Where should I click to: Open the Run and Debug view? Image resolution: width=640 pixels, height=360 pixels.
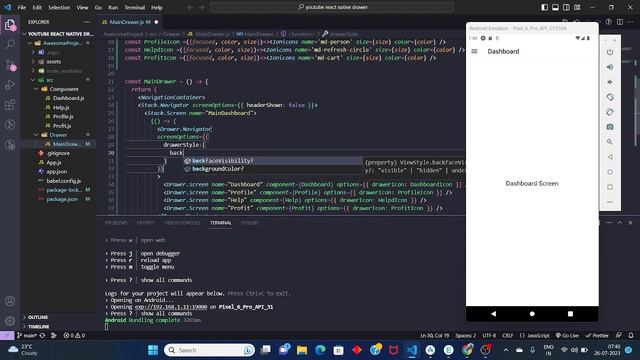coord(10,84)
